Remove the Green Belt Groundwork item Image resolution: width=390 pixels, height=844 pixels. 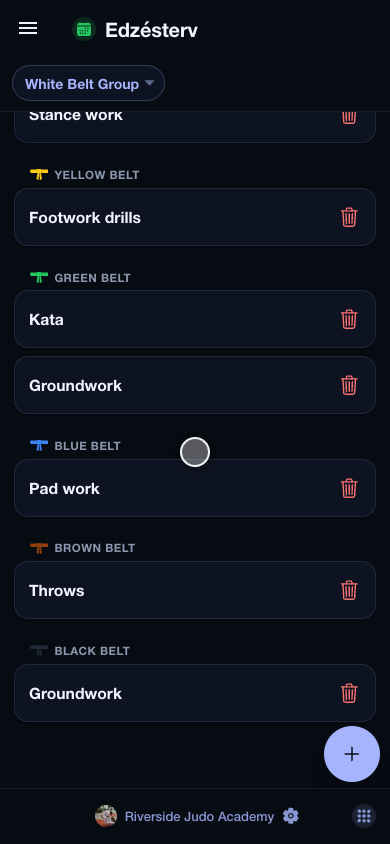pos(349,385)
